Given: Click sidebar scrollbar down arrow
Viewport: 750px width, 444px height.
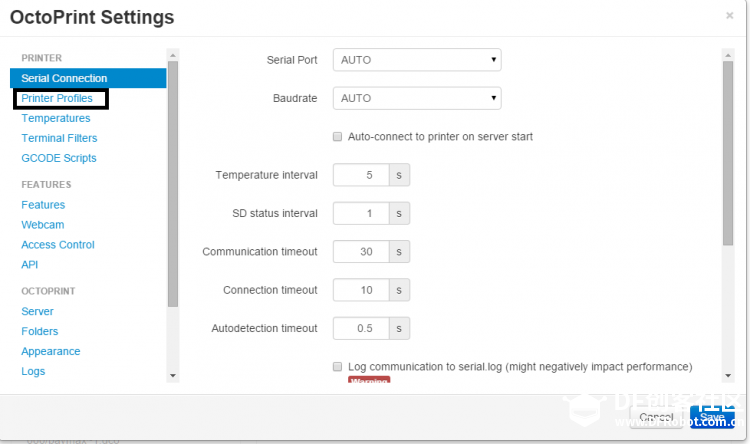Looking at the screenshot, I should (x=173, y=376).
